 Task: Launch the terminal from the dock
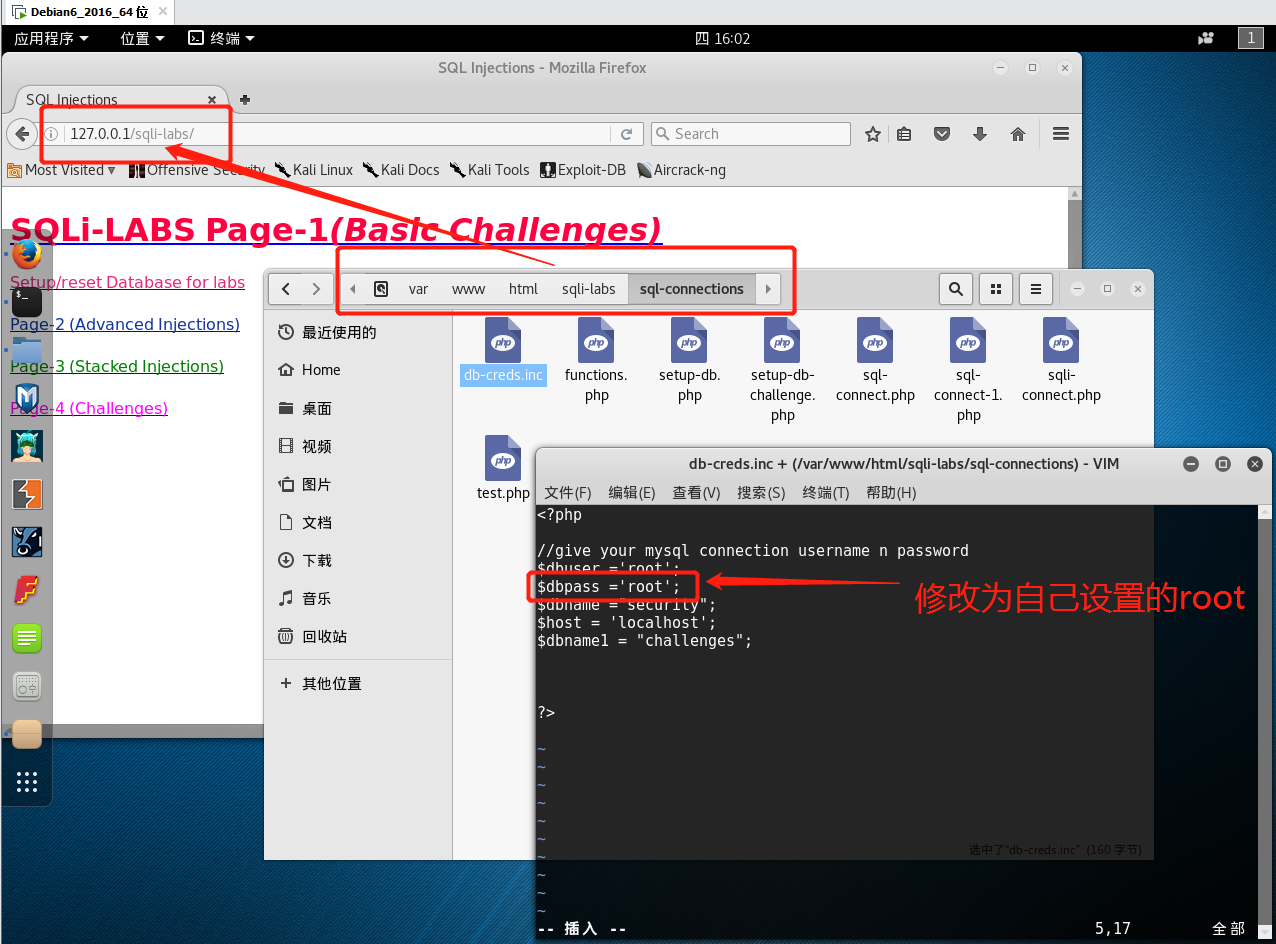[27, 301]
